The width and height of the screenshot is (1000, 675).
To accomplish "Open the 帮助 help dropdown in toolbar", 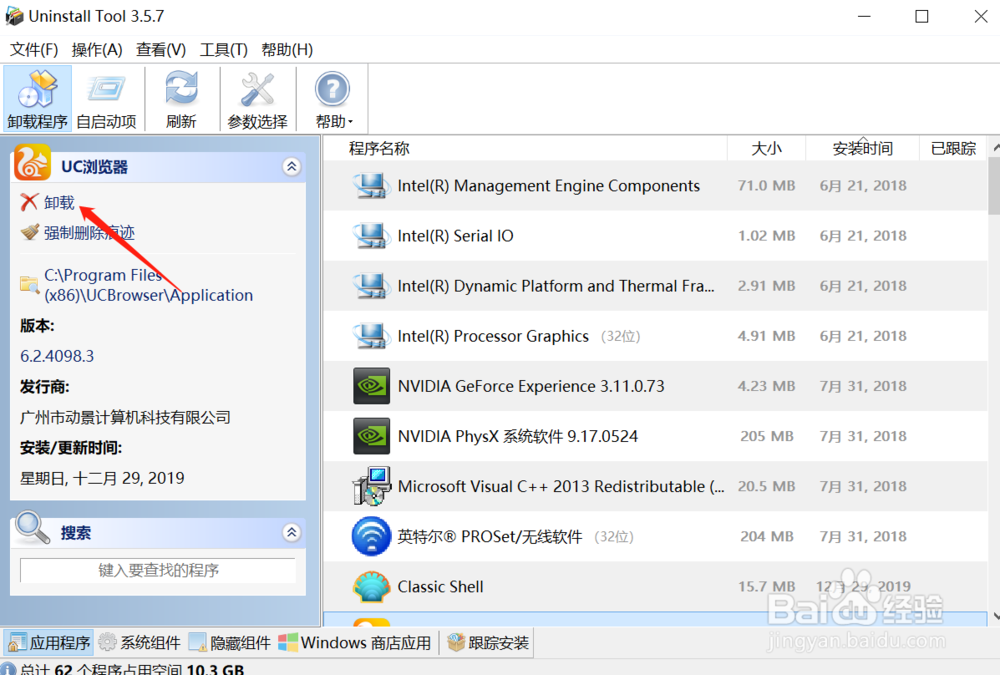I will pos(333,98).
